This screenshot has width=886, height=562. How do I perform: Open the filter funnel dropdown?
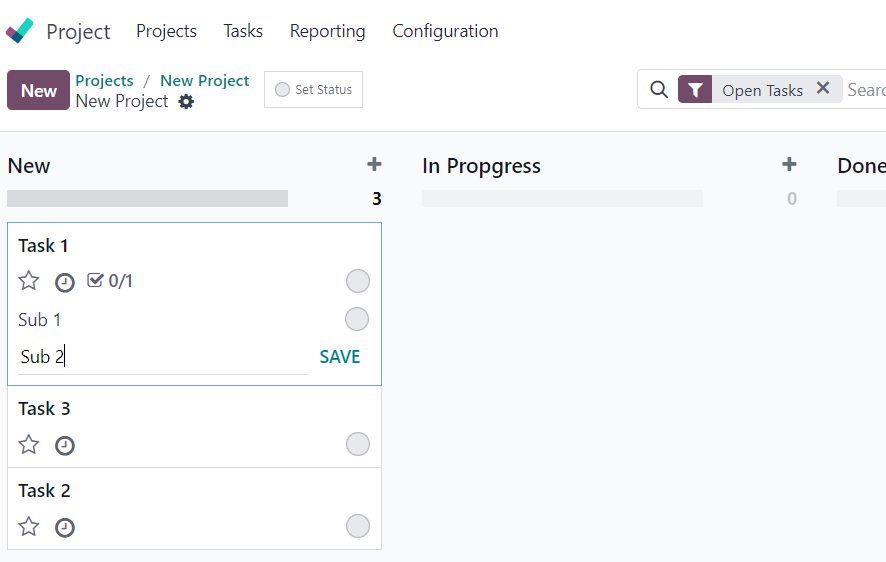click(695, 89)
